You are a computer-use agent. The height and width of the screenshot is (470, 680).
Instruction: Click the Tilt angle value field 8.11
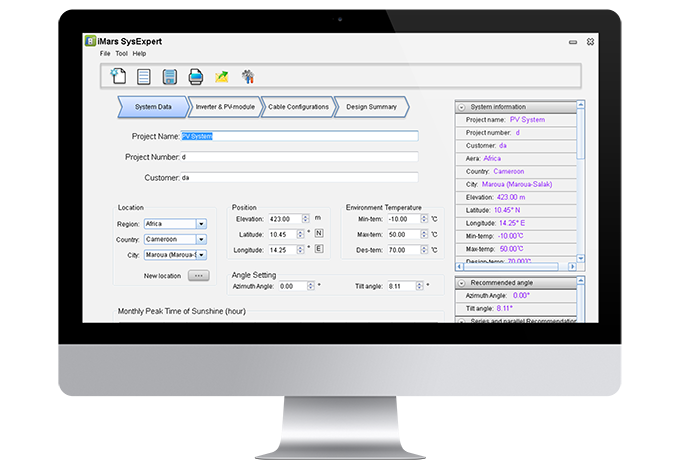(x=402, y=286)
